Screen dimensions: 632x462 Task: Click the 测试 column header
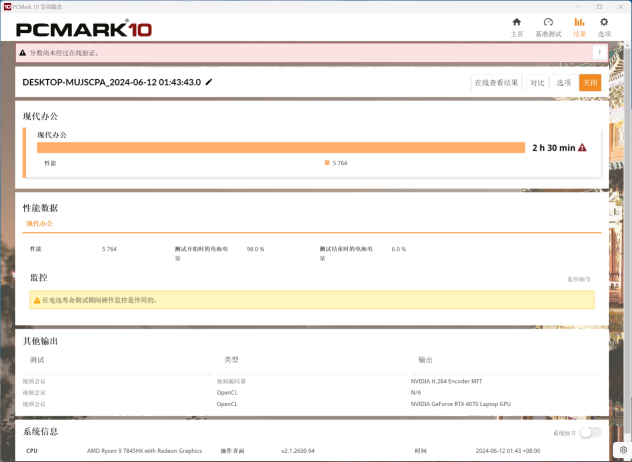pos(37,360)
